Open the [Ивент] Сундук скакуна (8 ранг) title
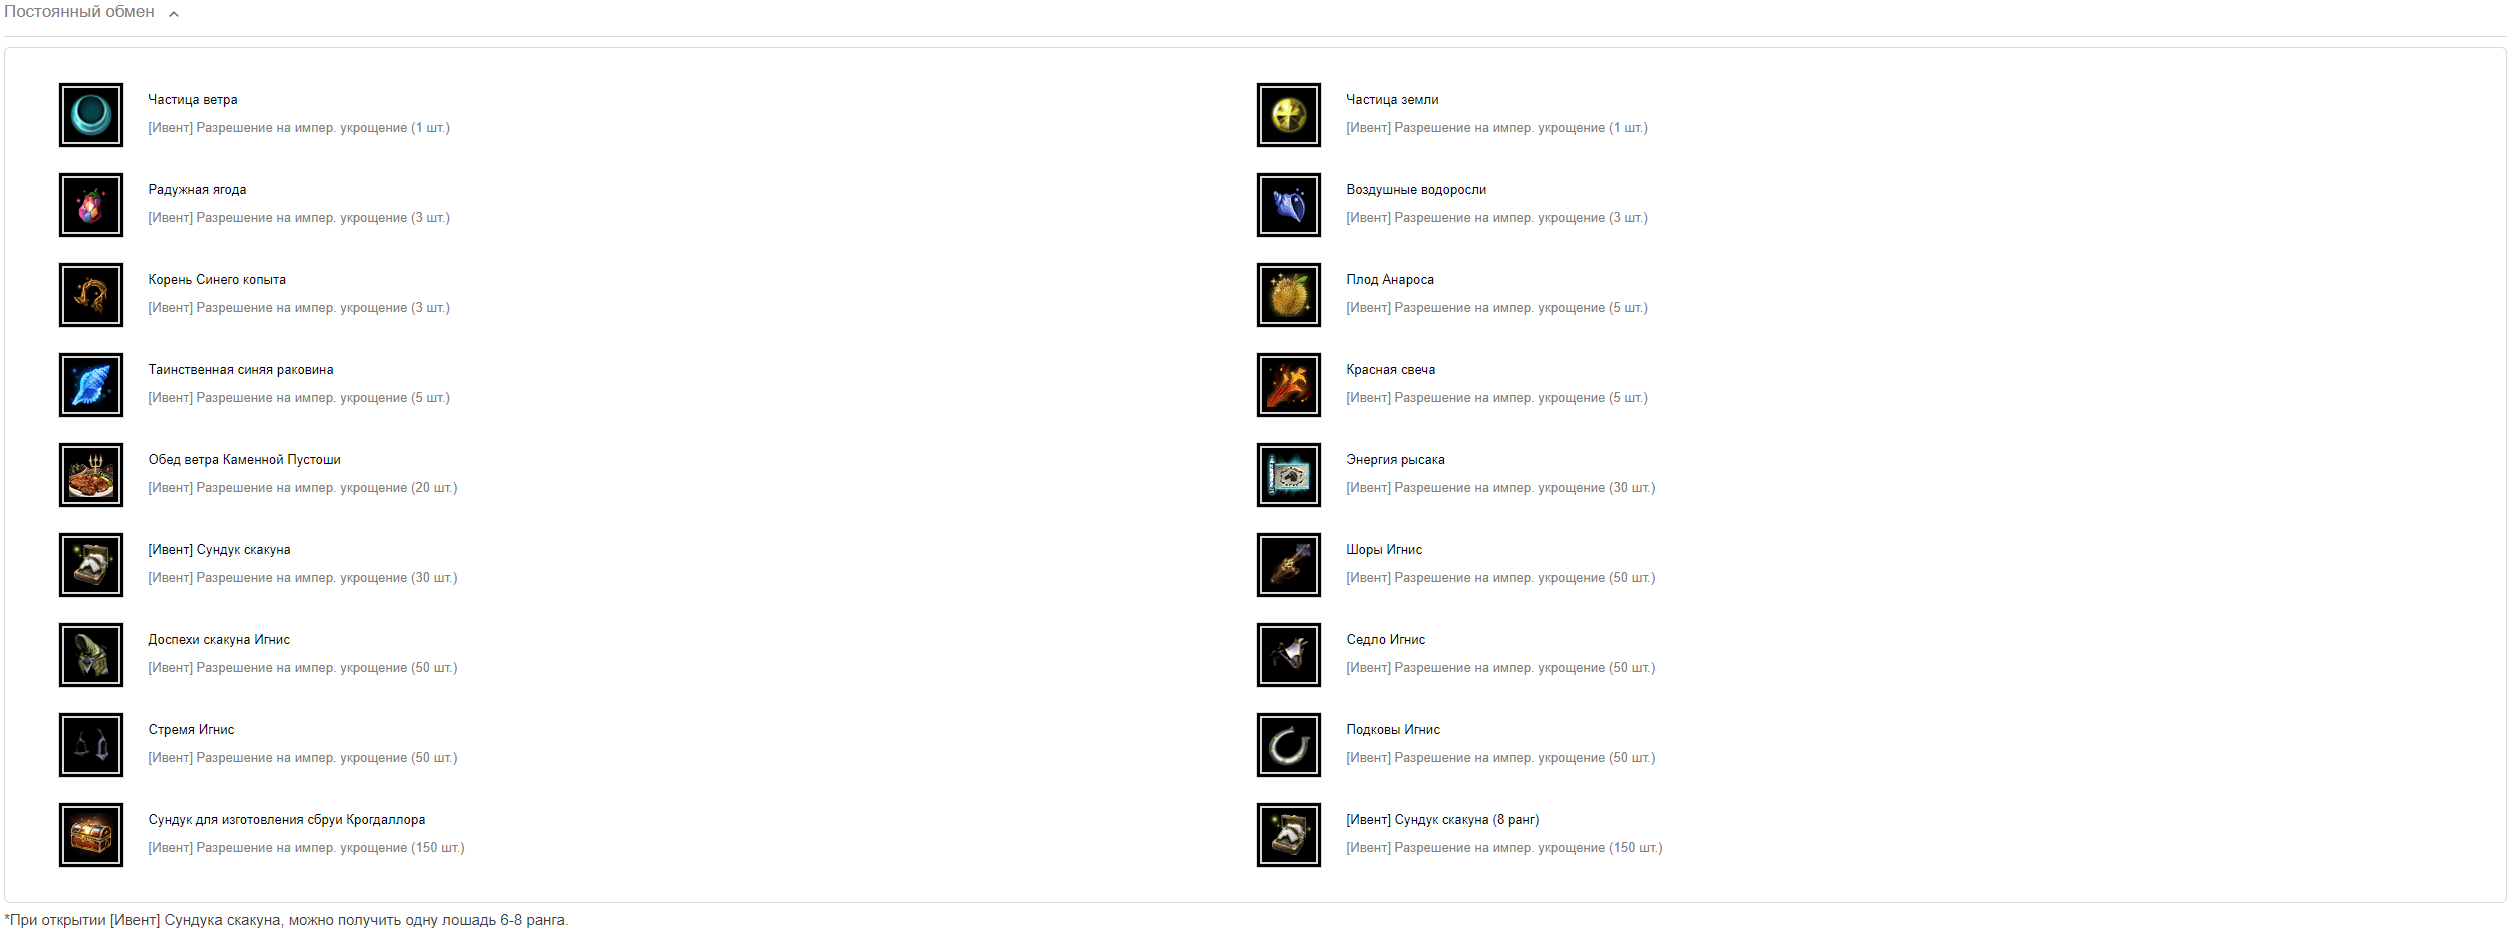Image resolution: width=2511 pixels, height=937 pixels. (x=1443, y=820)
